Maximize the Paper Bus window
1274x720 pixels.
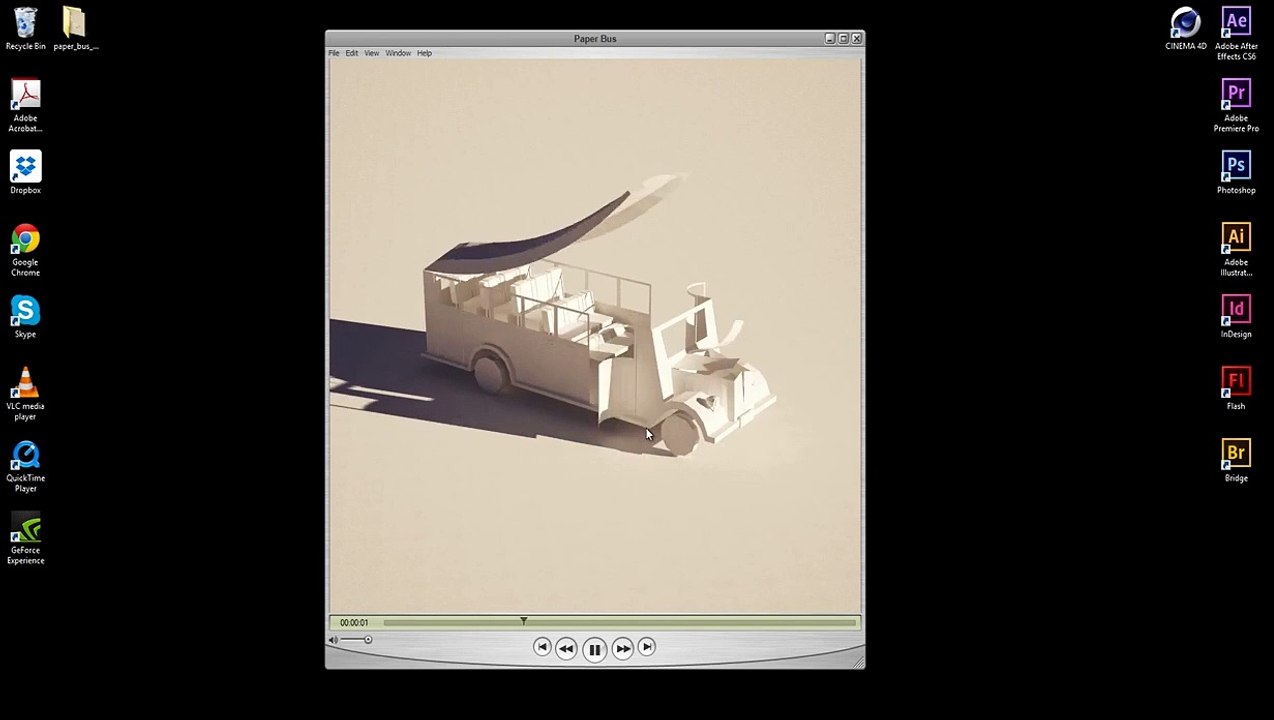843,38
